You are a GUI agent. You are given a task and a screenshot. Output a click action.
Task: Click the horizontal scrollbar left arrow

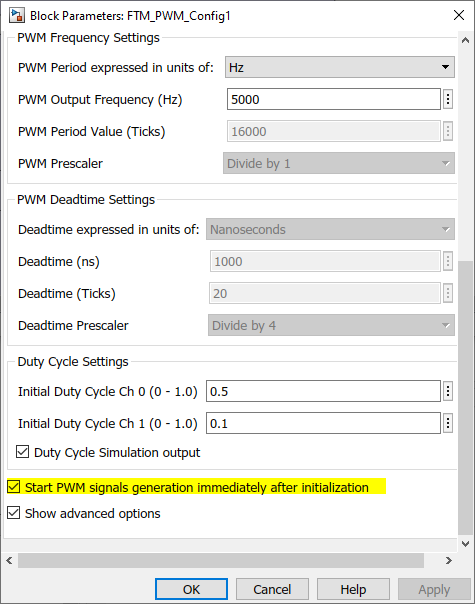point(9,560)
